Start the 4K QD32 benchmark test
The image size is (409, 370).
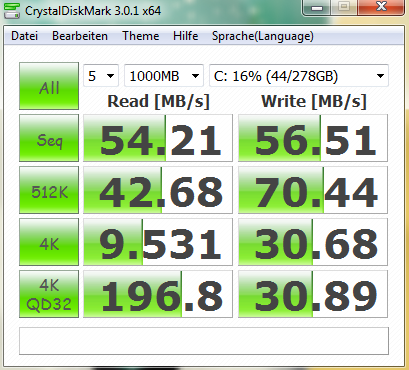pyautogui.click(x=49, y=294)
